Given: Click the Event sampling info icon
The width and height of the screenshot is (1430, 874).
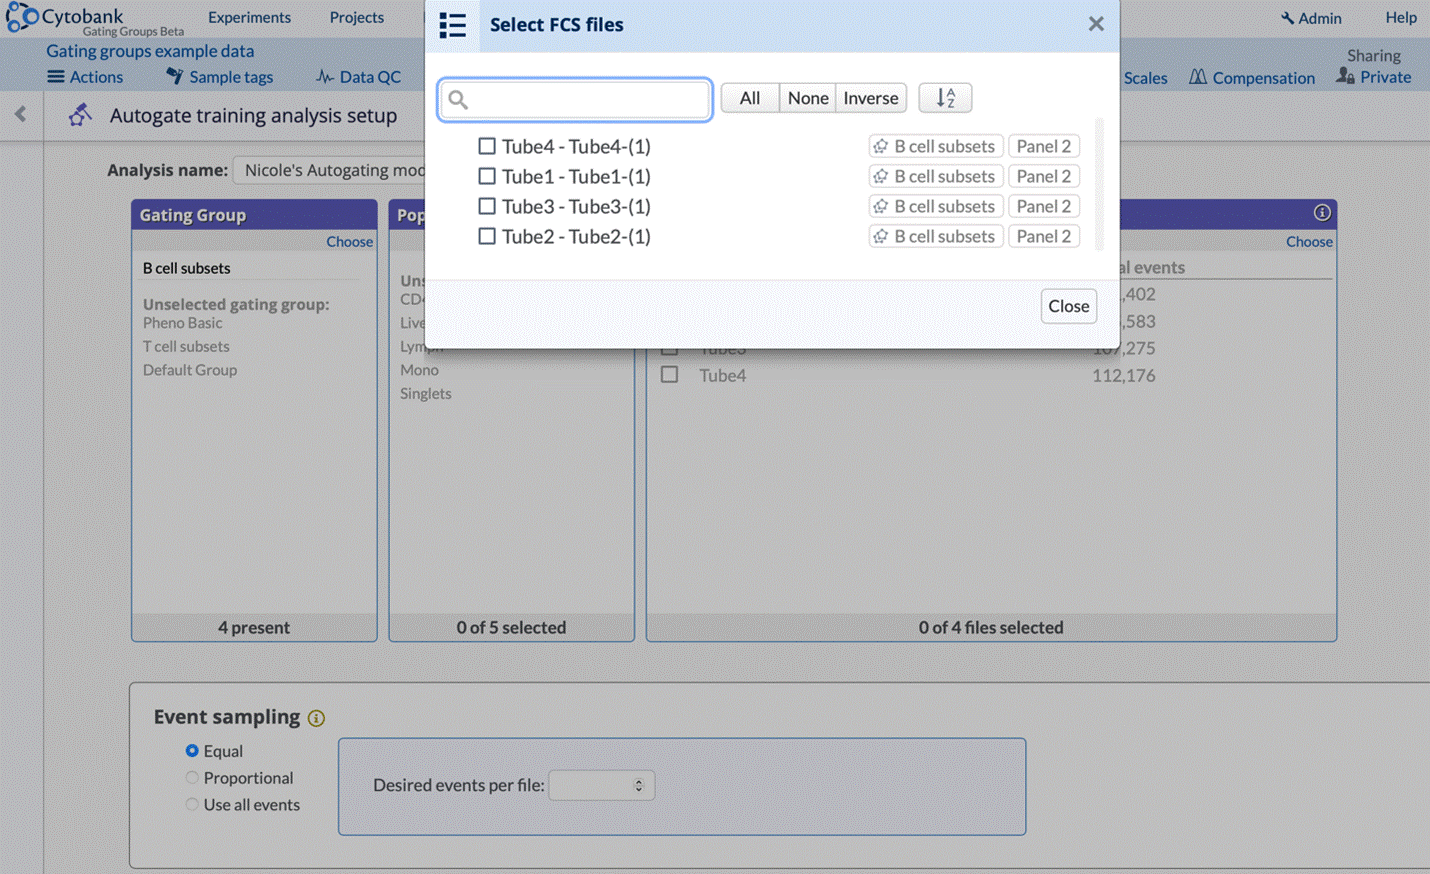Looking at the screenshot, I should click(x=316, y=718).
